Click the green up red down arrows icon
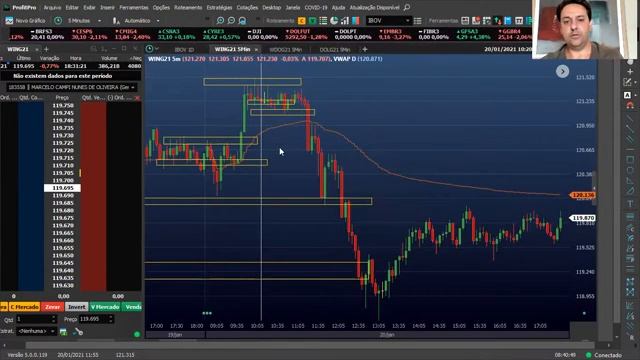 (497, 21)
